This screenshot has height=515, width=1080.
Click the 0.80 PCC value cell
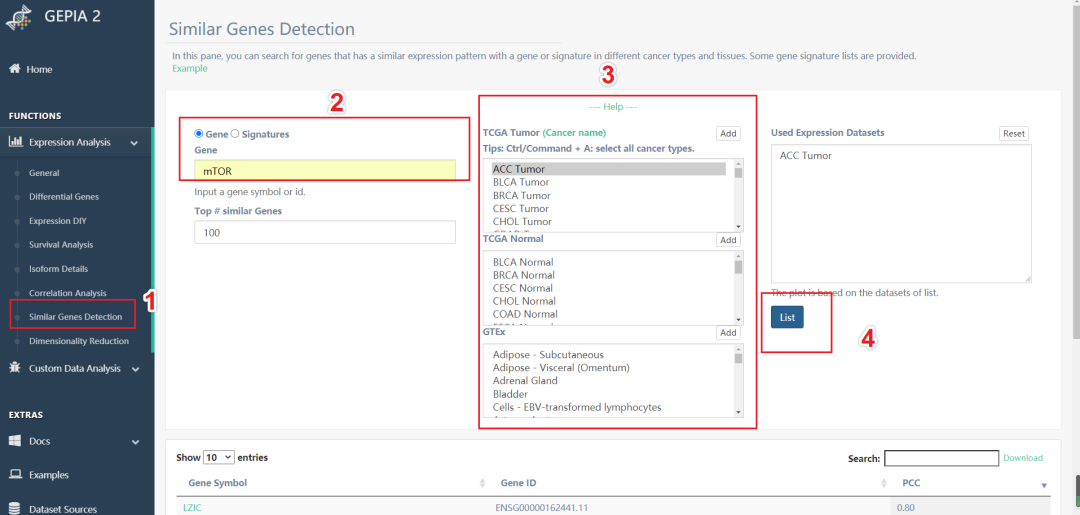pos(905,507)
